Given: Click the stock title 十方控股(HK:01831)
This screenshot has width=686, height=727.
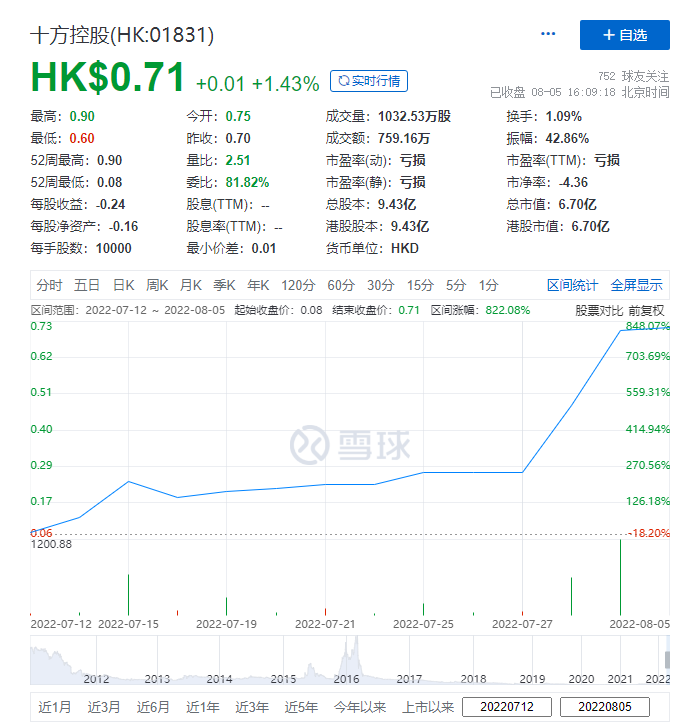Looking at the screenshot, I should pos(122,35).
